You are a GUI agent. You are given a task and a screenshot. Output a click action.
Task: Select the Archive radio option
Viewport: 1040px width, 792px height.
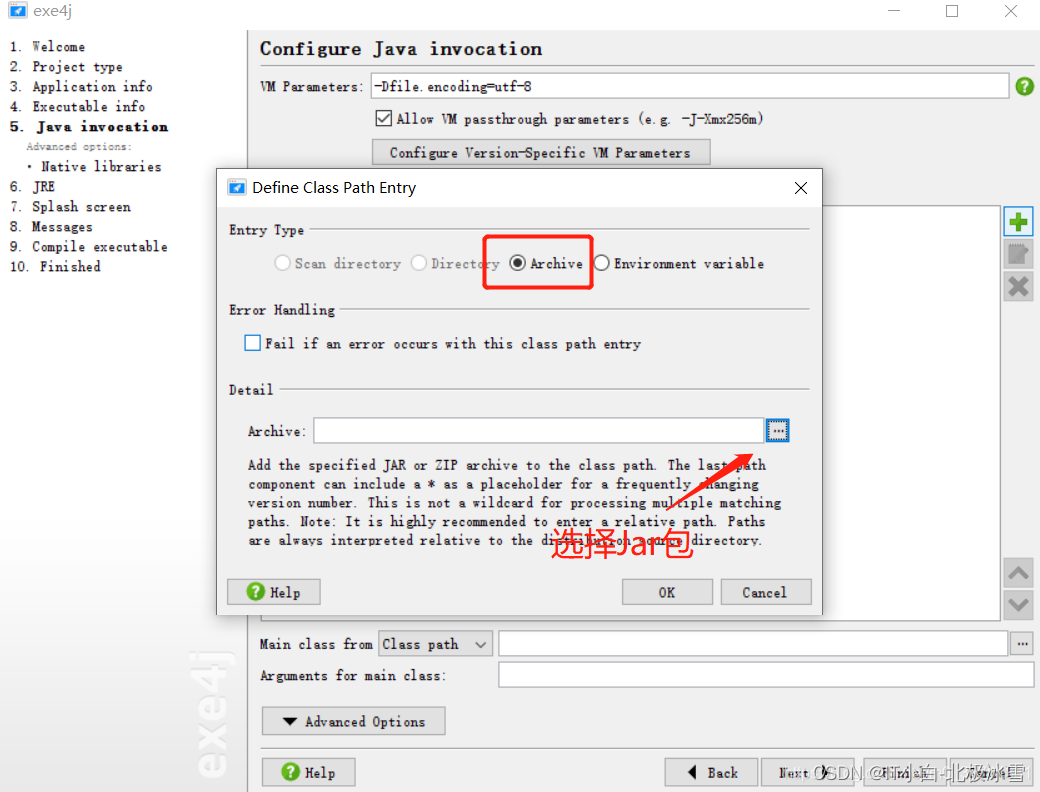pyautogui.click(x=546, y=263)
